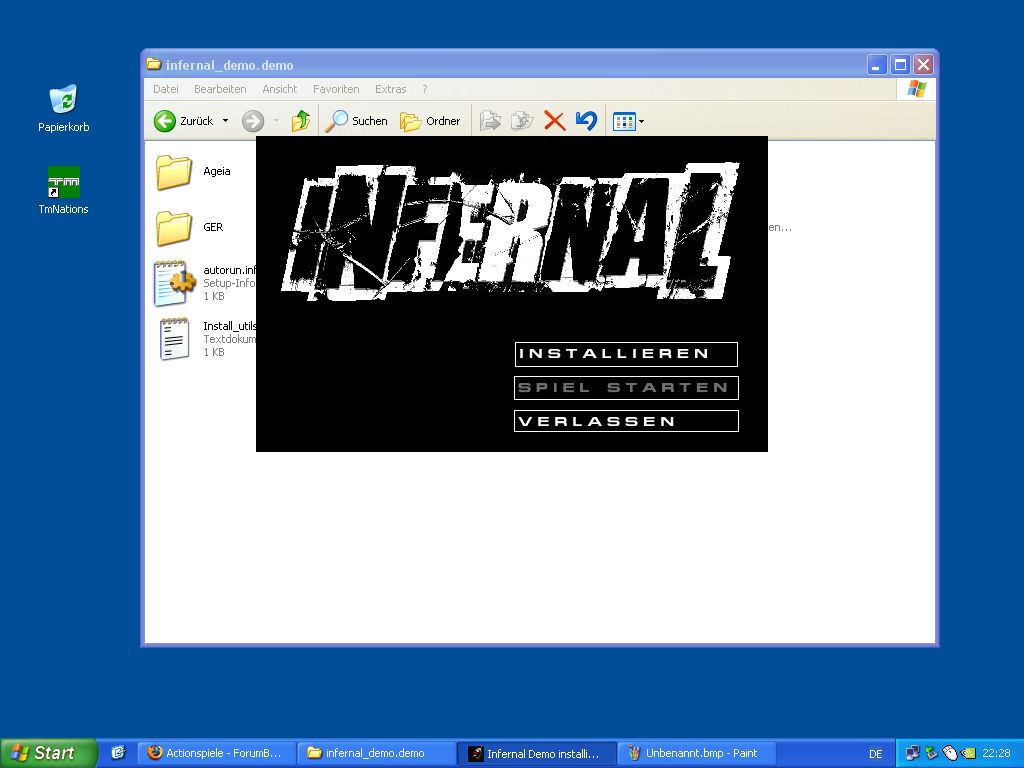Click the Copy To folder toolbar icon
This screenshot has height=768, width=1024.
click(x=522, y=121)
